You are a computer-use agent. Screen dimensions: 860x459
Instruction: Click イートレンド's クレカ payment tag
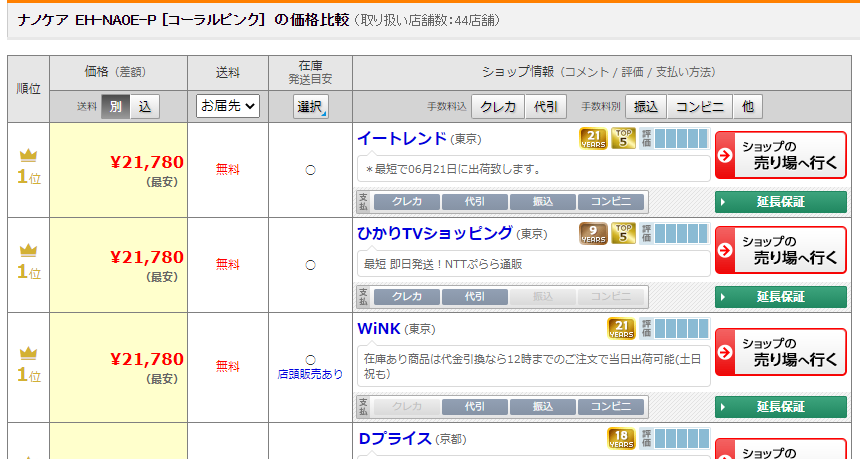pos(406,202)
